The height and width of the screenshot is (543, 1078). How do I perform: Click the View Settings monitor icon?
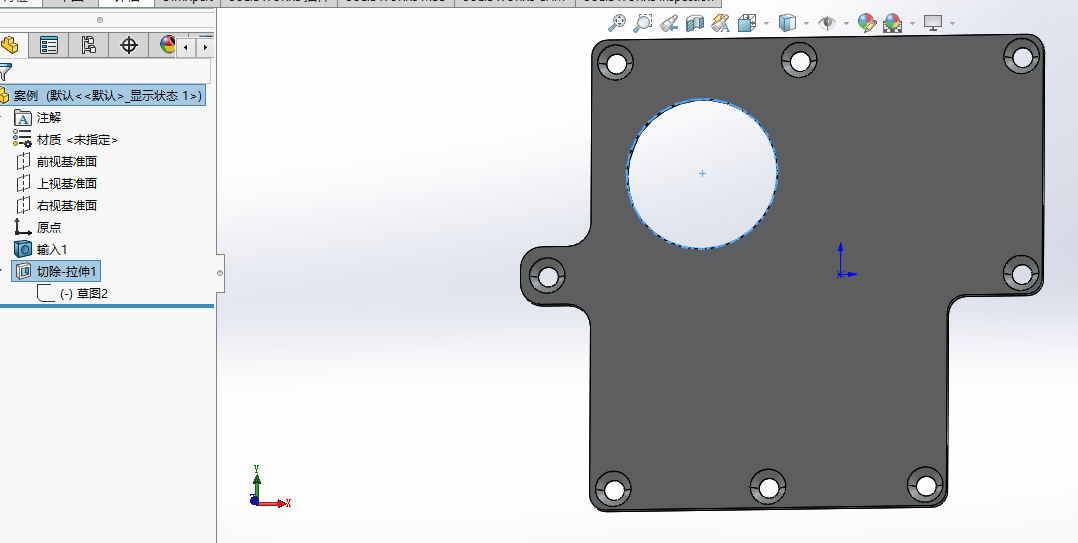point(933,23)
